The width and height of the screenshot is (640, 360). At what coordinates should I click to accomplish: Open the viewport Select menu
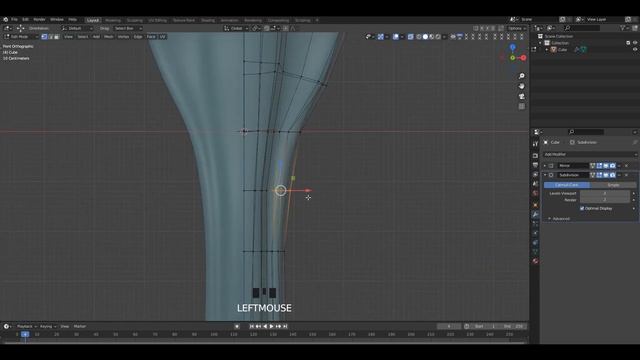tap(82, 37)
